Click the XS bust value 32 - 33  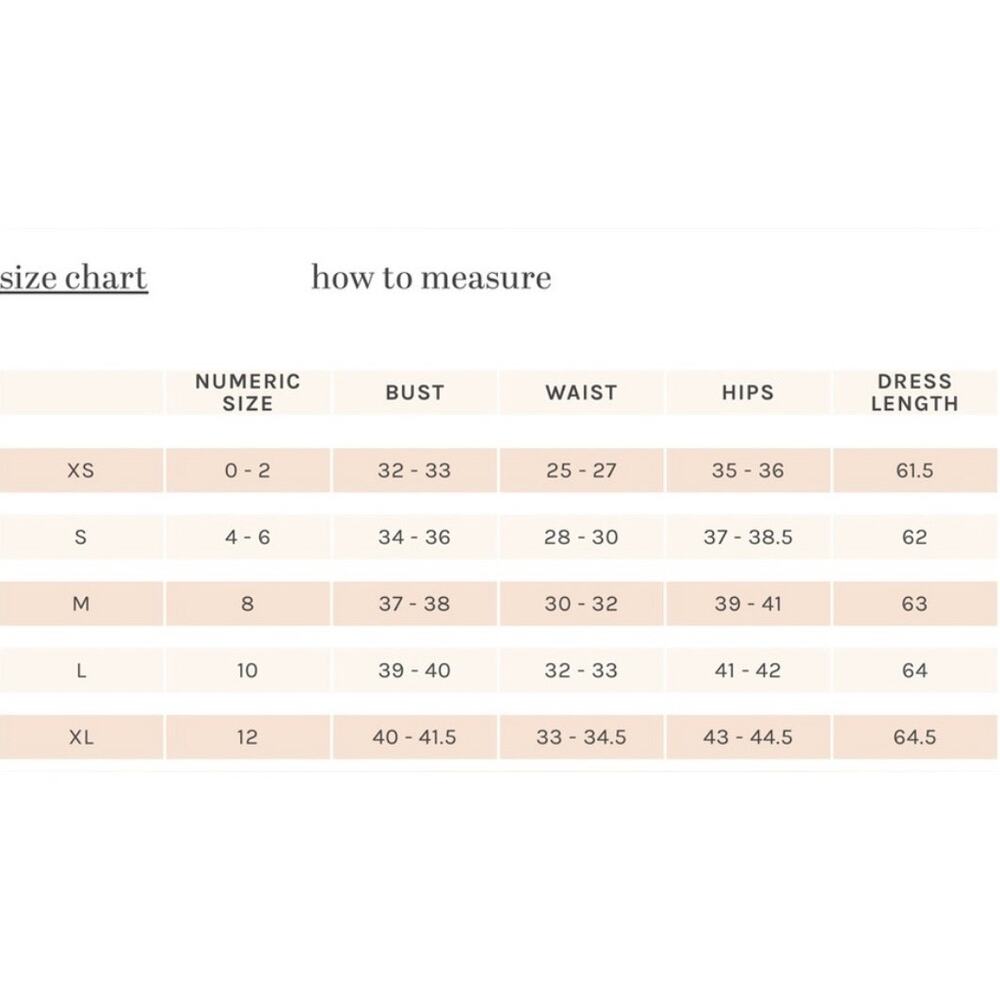pos(415,471)
